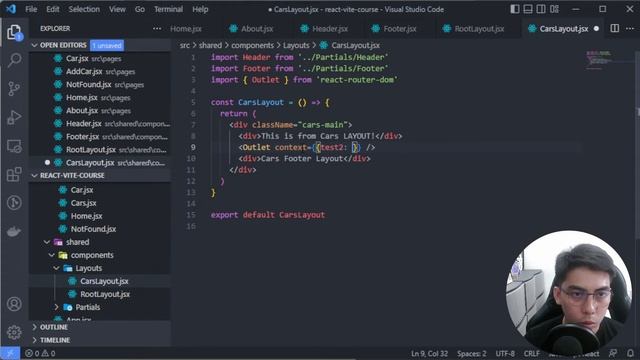The image size is (640, 360).
Task: Open the Edit menu
Action: pos(53,9)
